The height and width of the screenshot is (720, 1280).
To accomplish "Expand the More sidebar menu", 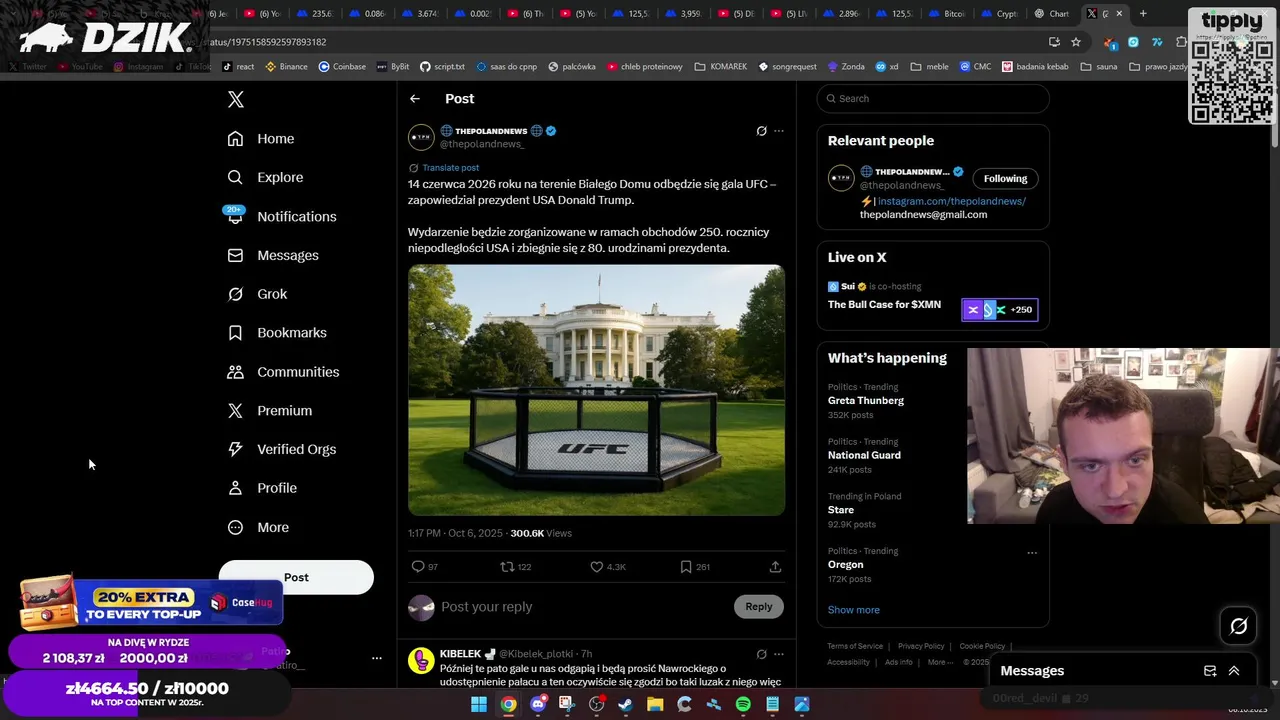I will [x=258, y=527].
